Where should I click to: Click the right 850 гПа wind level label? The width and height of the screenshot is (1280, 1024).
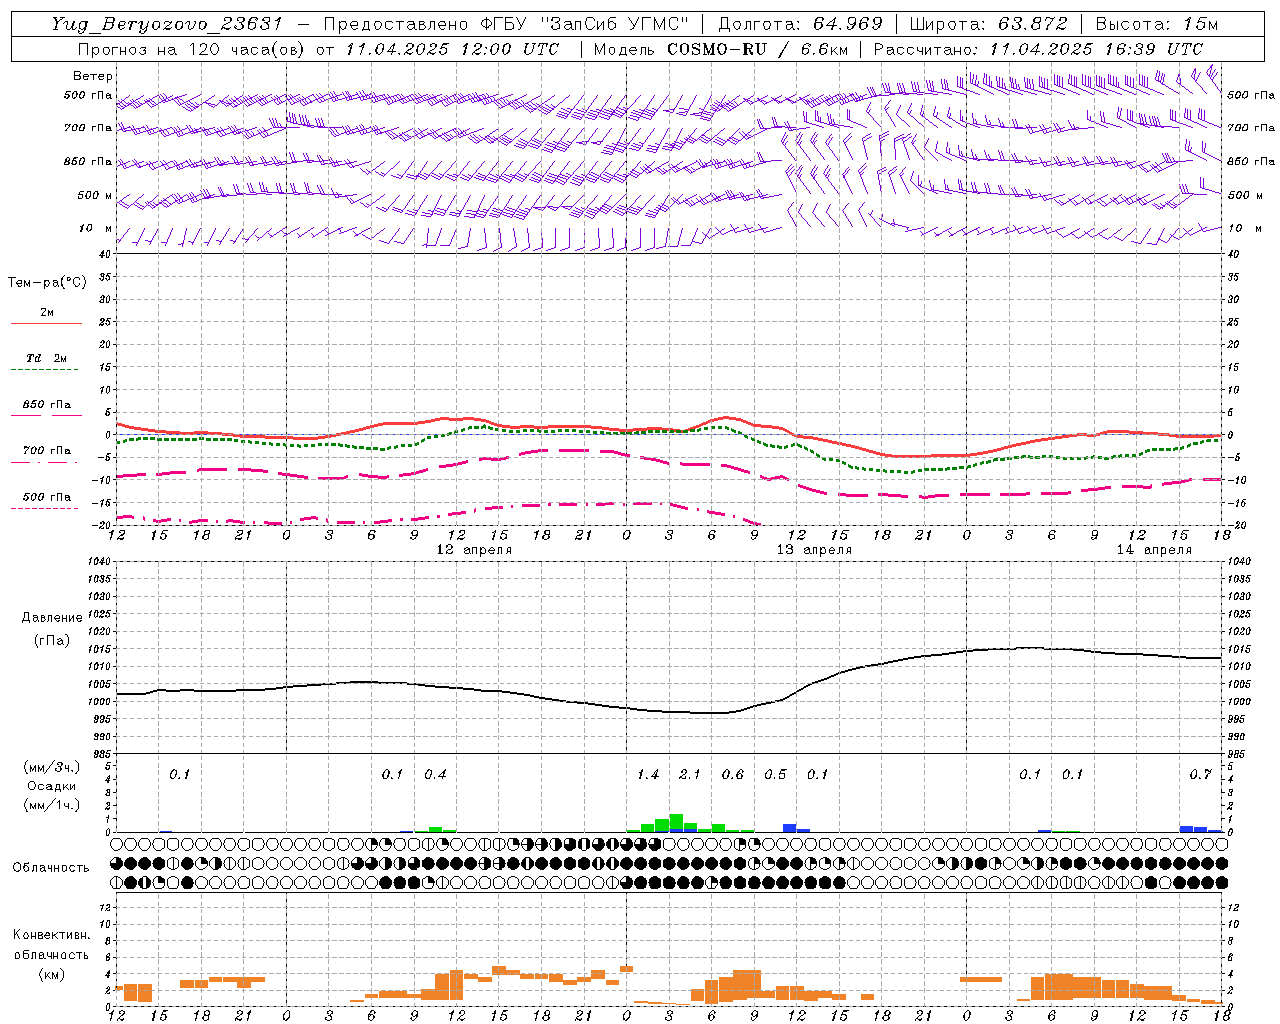tap(1251, 161)
